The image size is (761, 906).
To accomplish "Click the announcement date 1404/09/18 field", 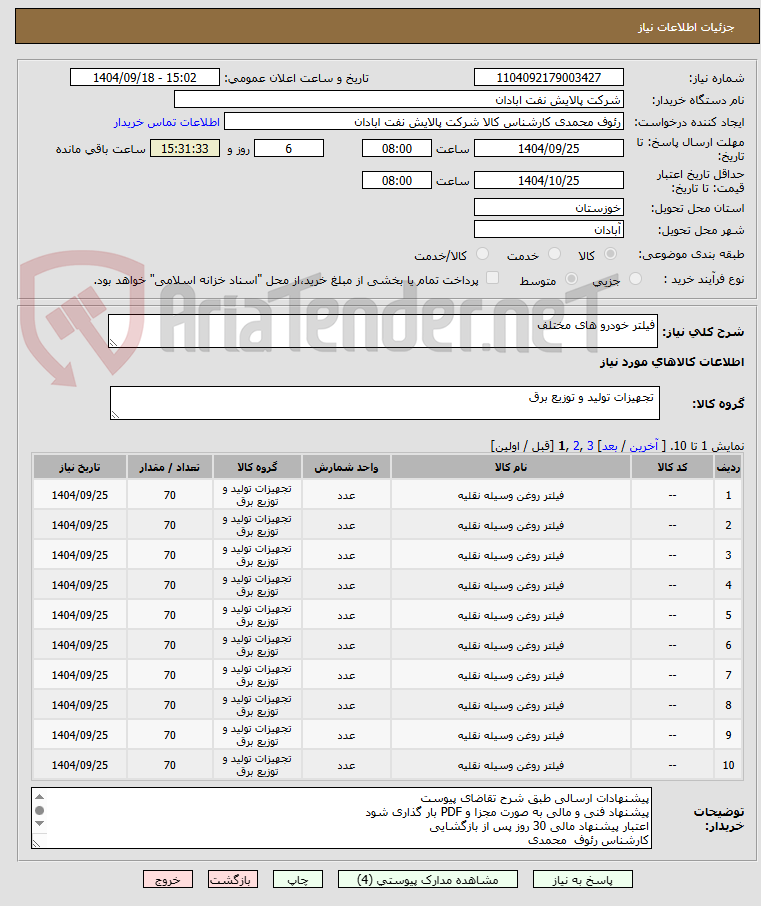I will [144, 77].
